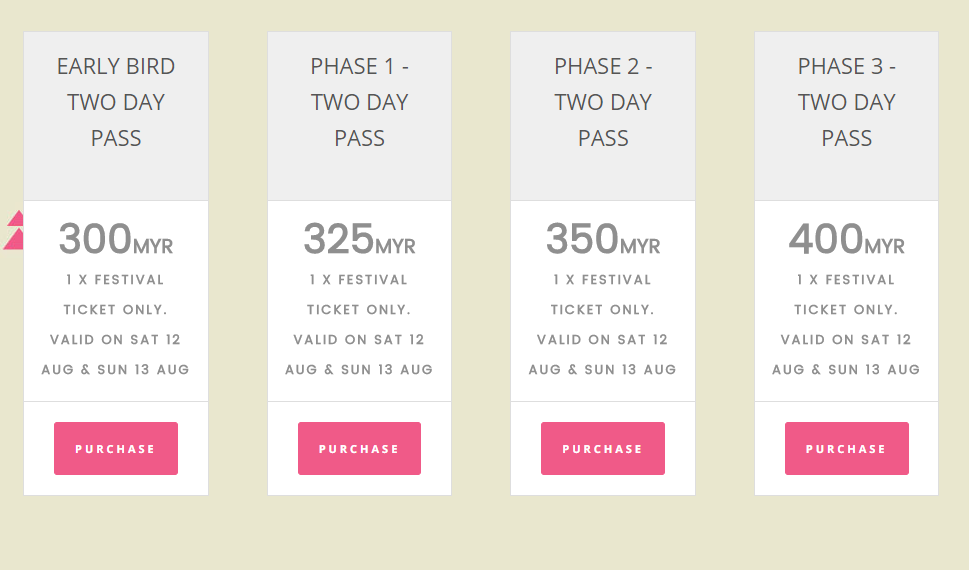Click the 350 MYR price
Viewport: 969px width, 570px height.
(603, 240)
